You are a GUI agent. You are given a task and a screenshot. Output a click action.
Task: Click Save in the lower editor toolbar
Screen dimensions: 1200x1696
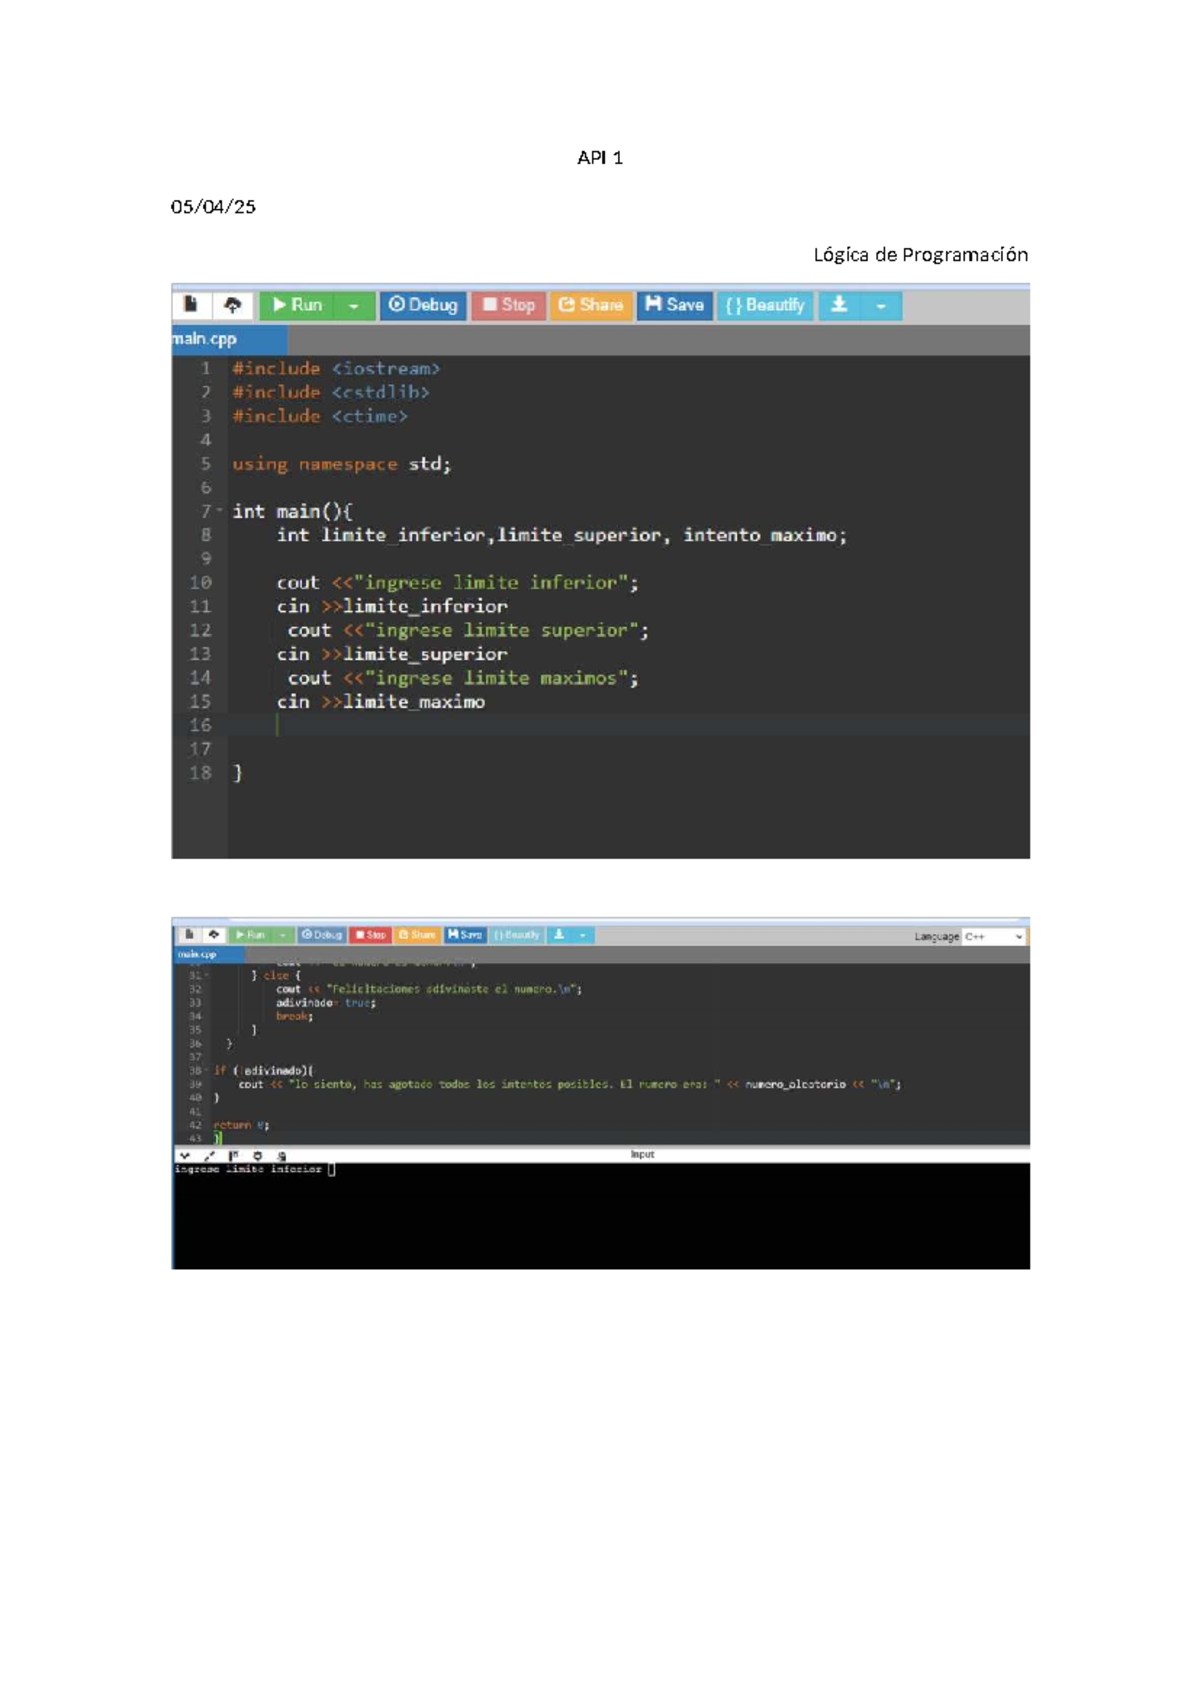465,935
